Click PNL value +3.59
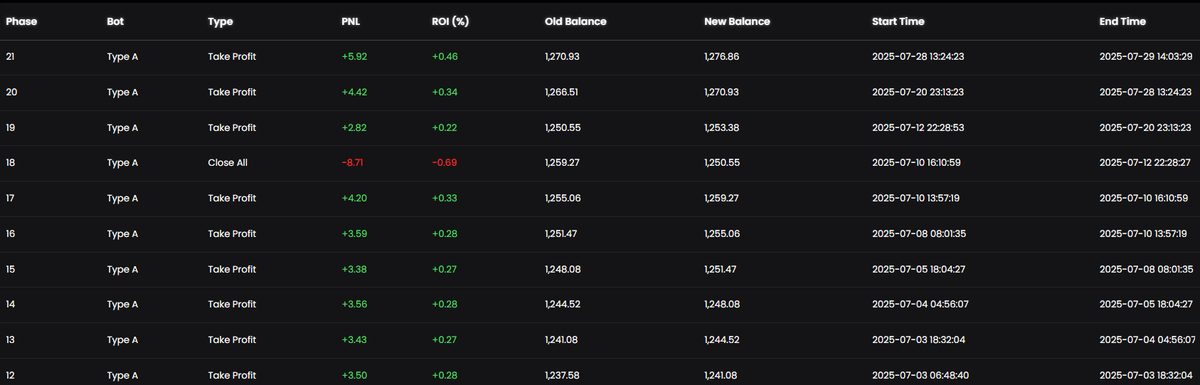The image size is (1200, 385). coord(354,233)
